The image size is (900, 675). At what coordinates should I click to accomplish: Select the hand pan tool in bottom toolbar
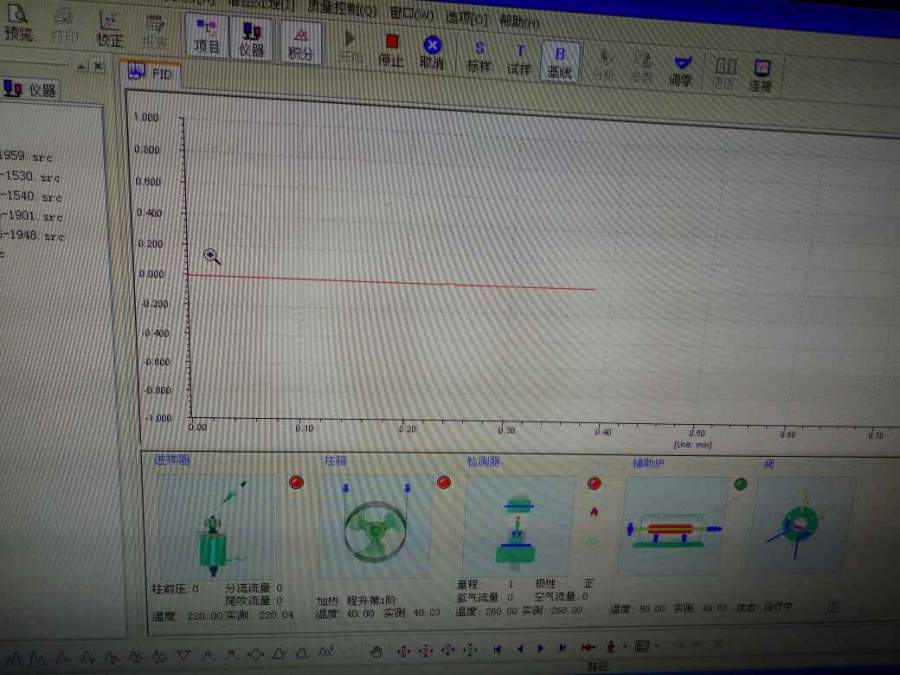tap(377, 651)
